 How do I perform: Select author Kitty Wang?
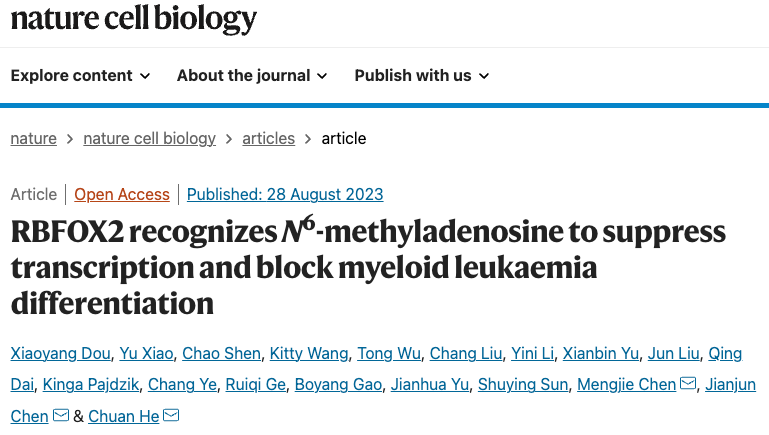click(311, 353)
